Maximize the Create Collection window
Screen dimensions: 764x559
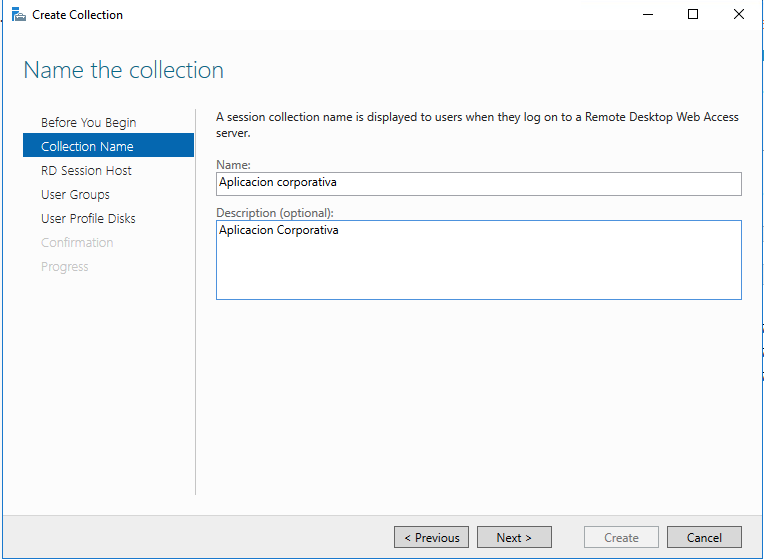(693, 15)
